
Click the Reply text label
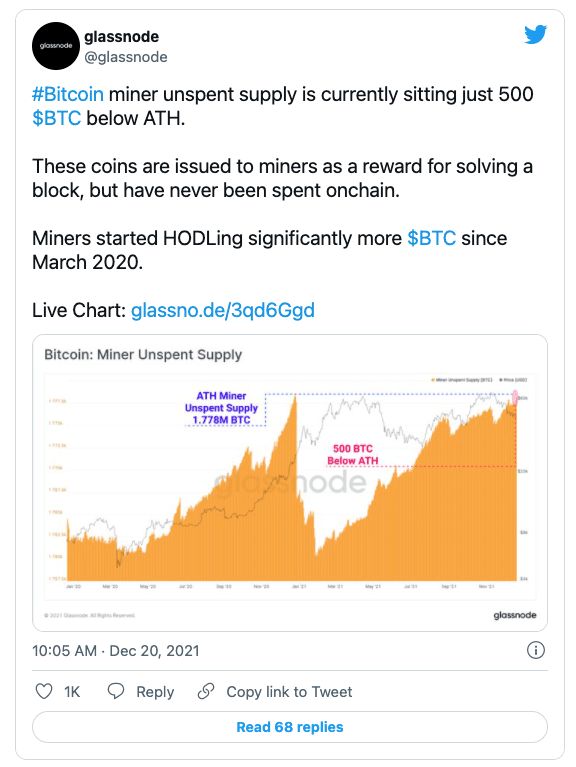155,692
